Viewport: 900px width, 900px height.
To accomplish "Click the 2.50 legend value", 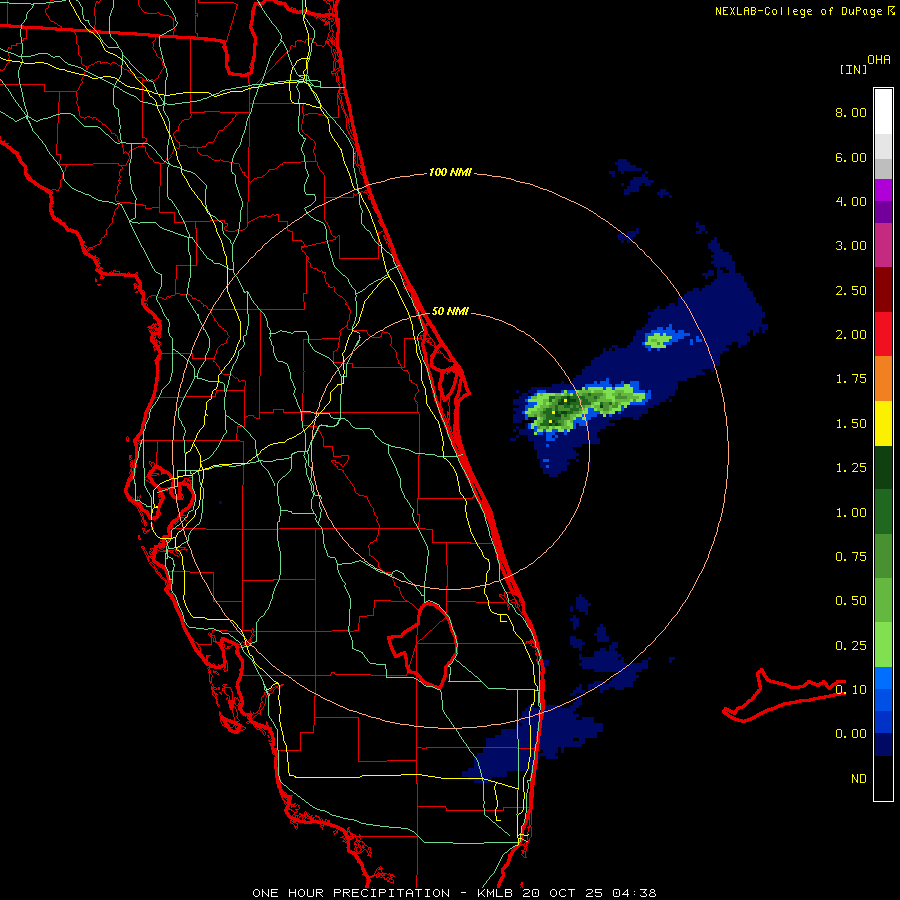I will pyautogui.click(x=851, y=290).
